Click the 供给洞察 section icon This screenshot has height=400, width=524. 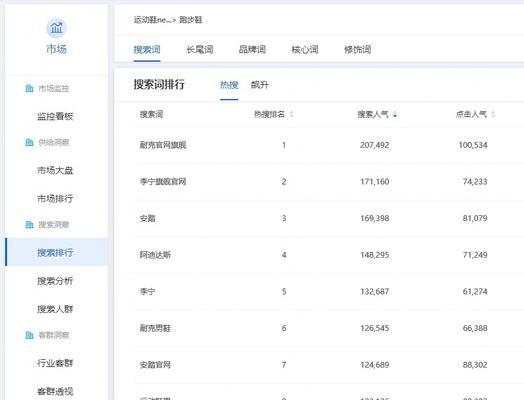tap(29, 143)
